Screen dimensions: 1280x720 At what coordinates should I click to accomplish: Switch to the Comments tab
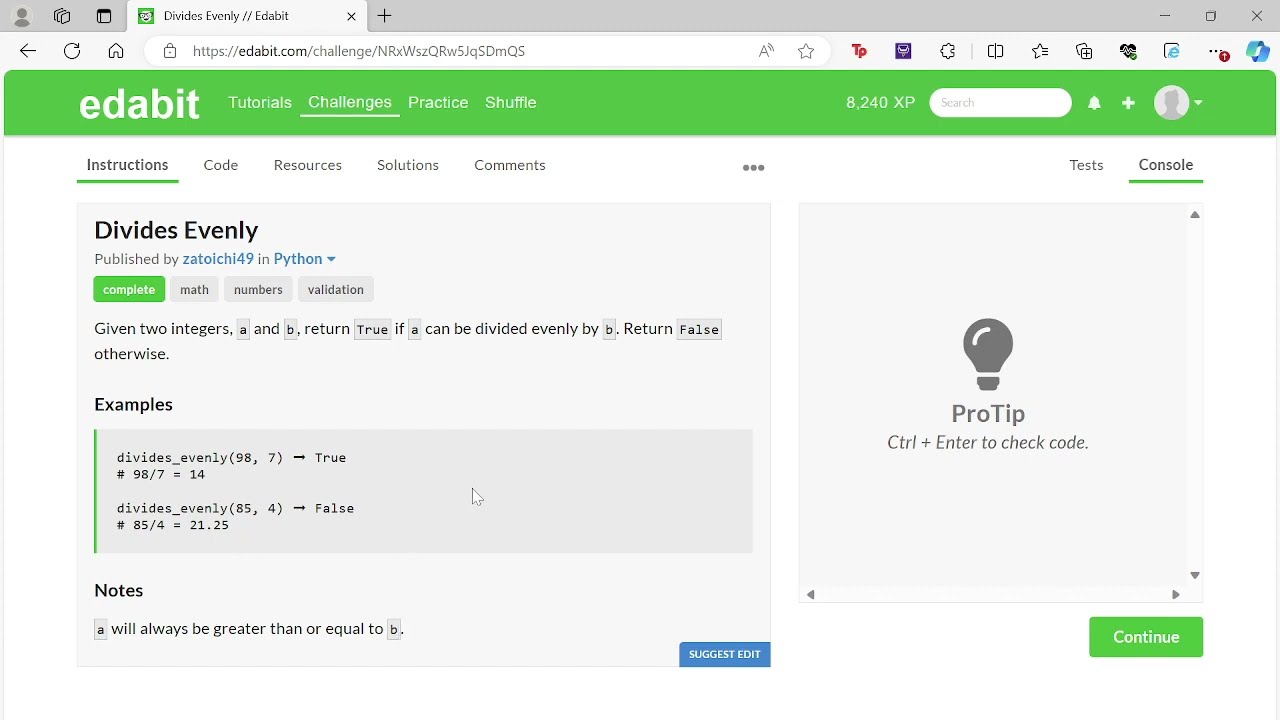pyautogui.click(x=510, y=165)
